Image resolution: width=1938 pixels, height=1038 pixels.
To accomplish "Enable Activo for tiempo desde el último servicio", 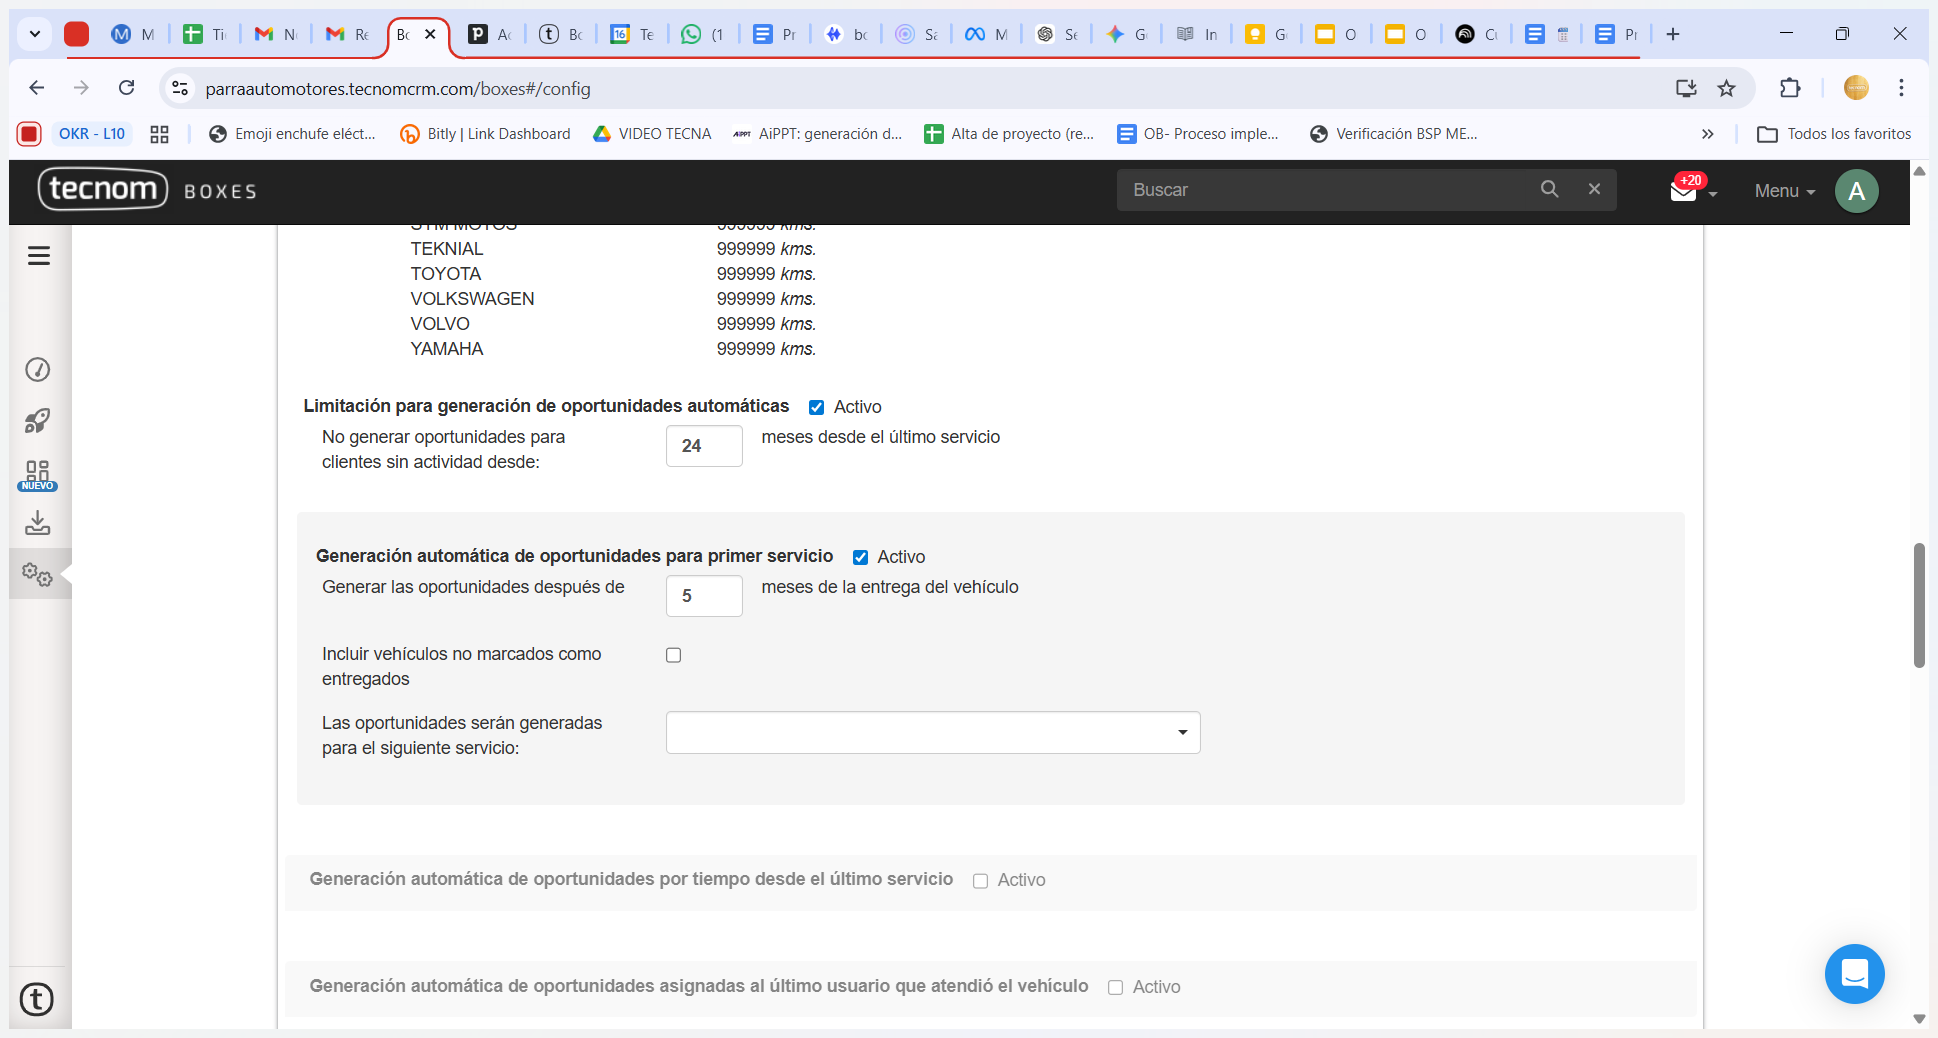I will (980, 881).
